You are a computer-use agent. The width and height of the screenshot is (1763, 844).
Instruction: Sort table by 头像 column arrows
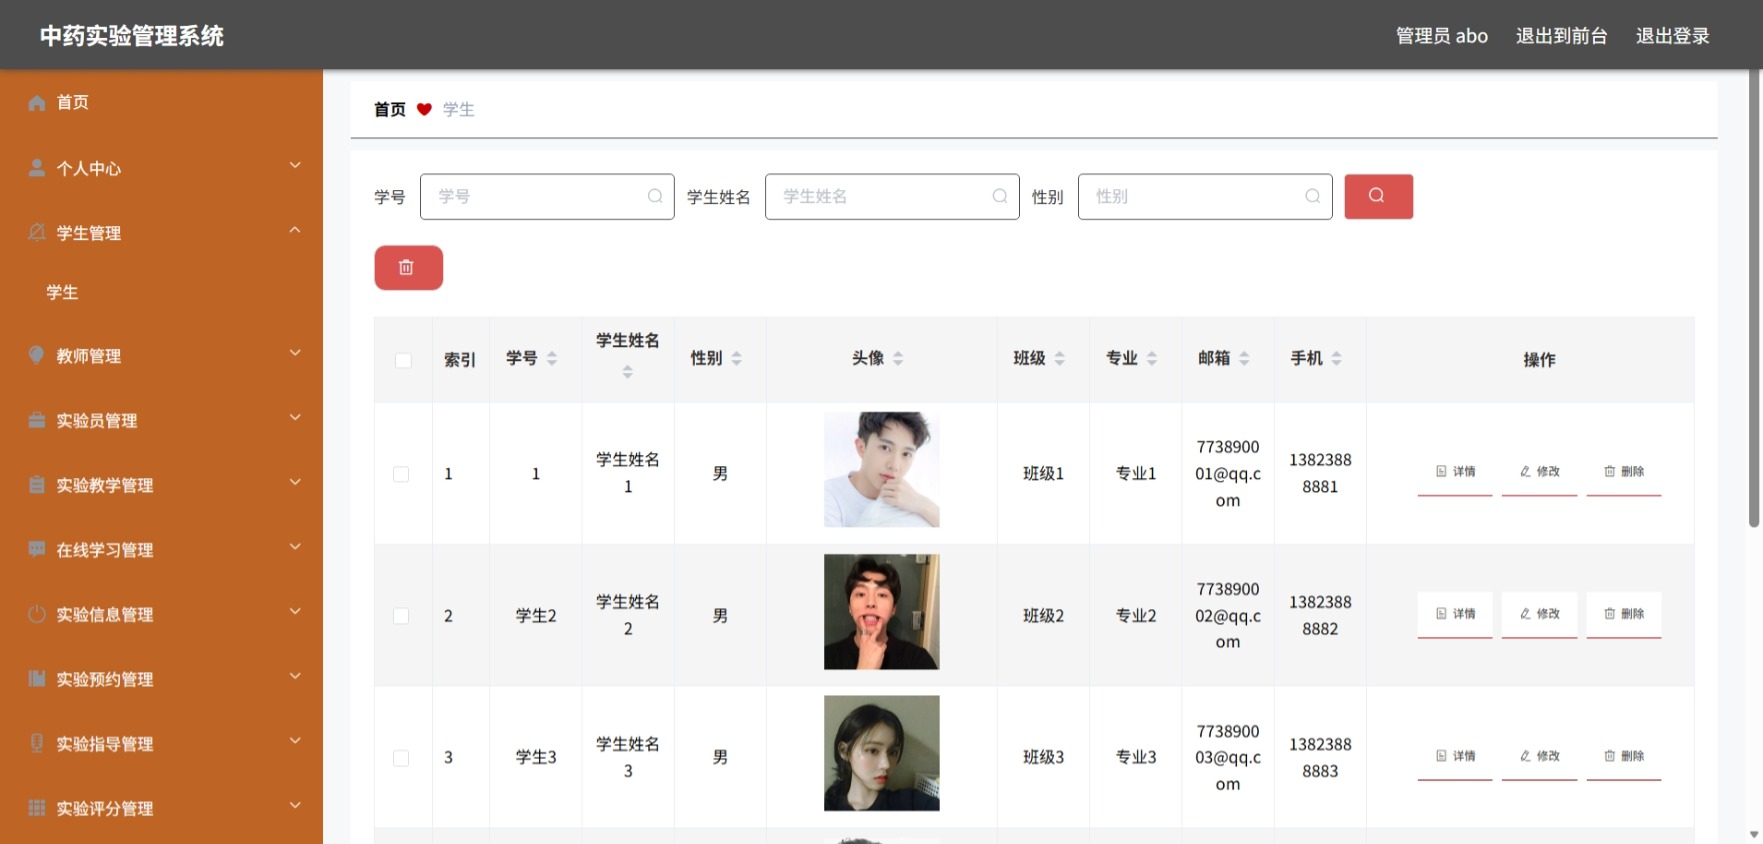(898, 358)
